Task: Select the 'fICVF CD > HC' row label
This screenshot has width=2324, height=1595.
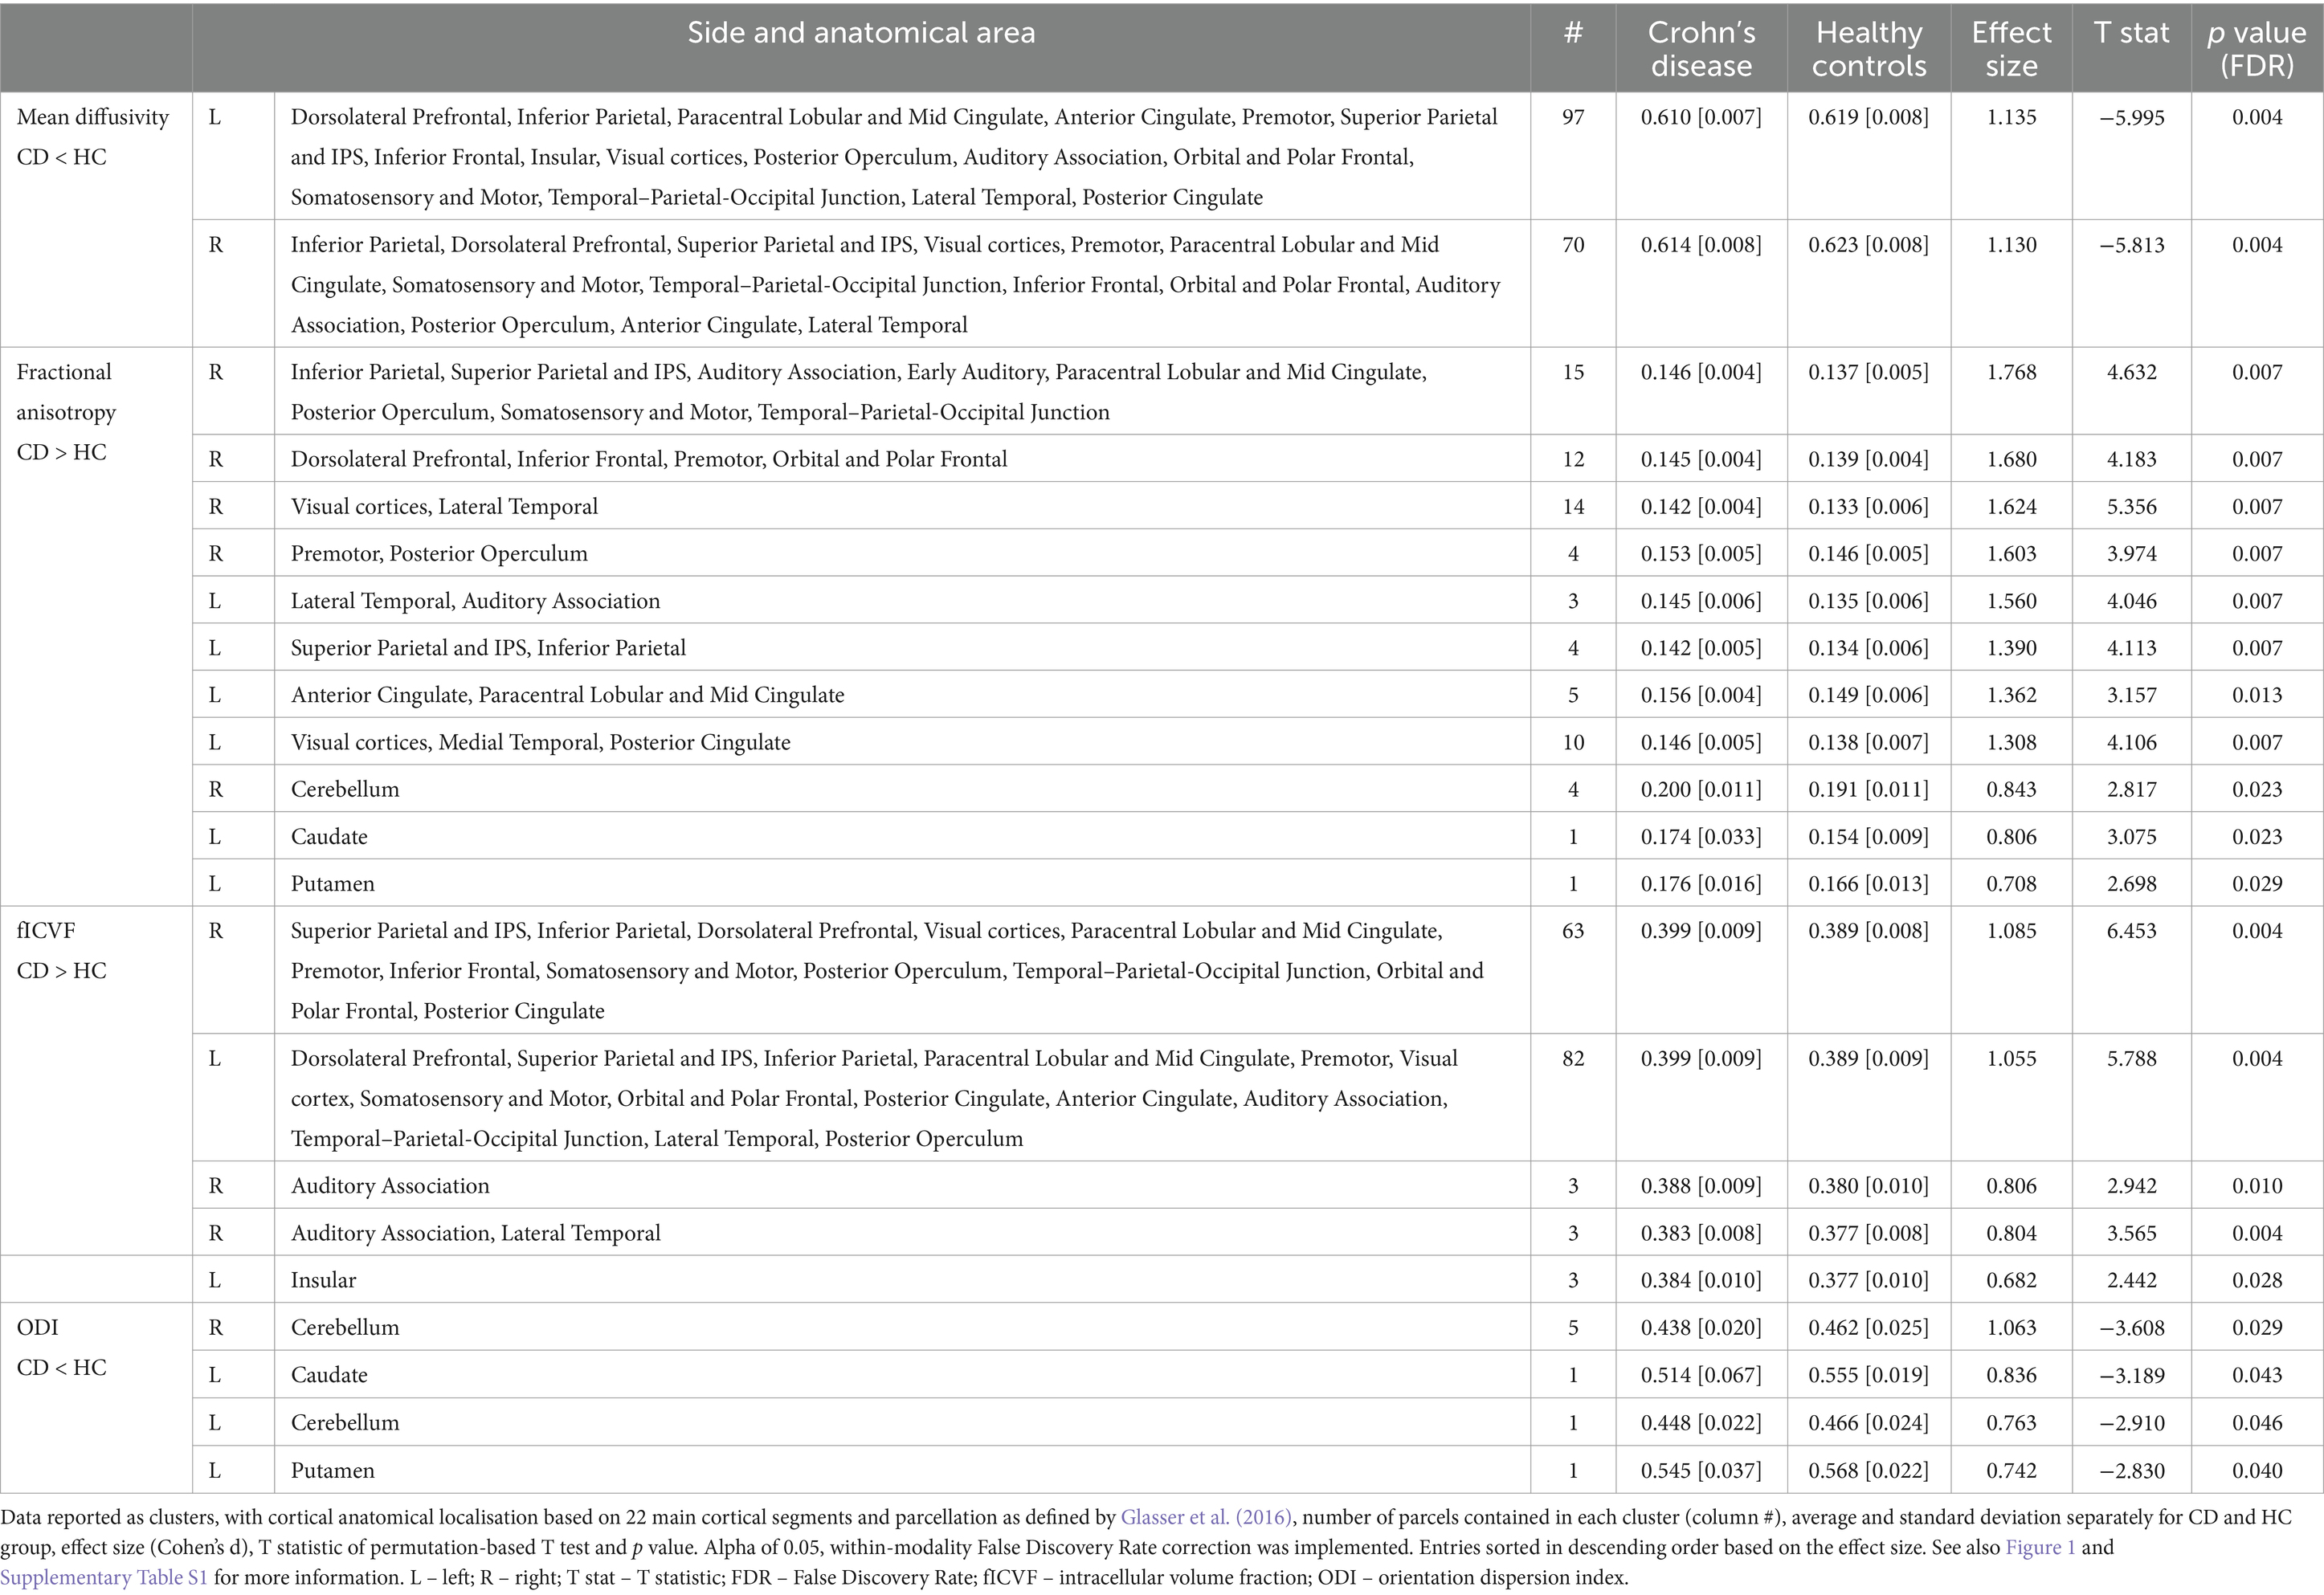Action: [x=61, y=950]
